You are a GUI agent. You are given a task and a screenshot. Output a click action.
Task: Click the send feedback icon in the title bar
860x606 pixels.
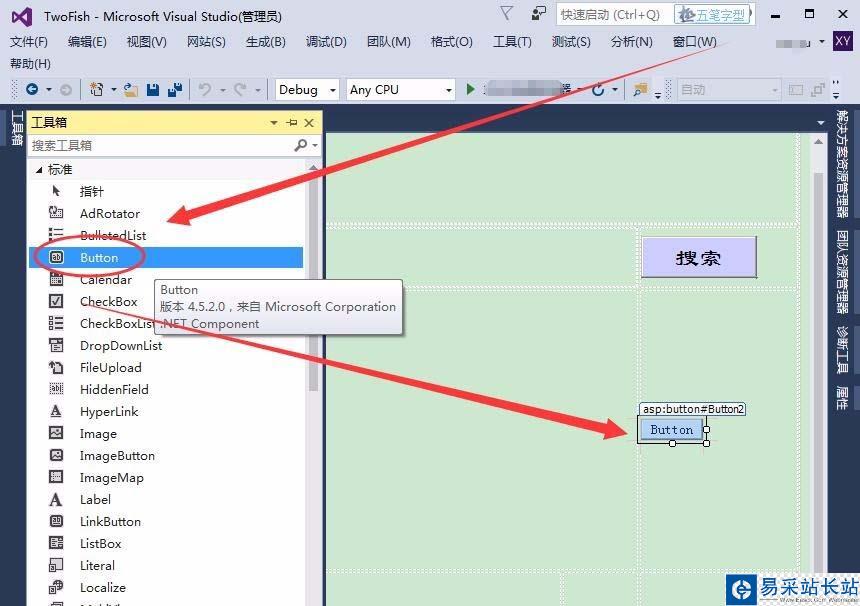(x=539, y=13)
